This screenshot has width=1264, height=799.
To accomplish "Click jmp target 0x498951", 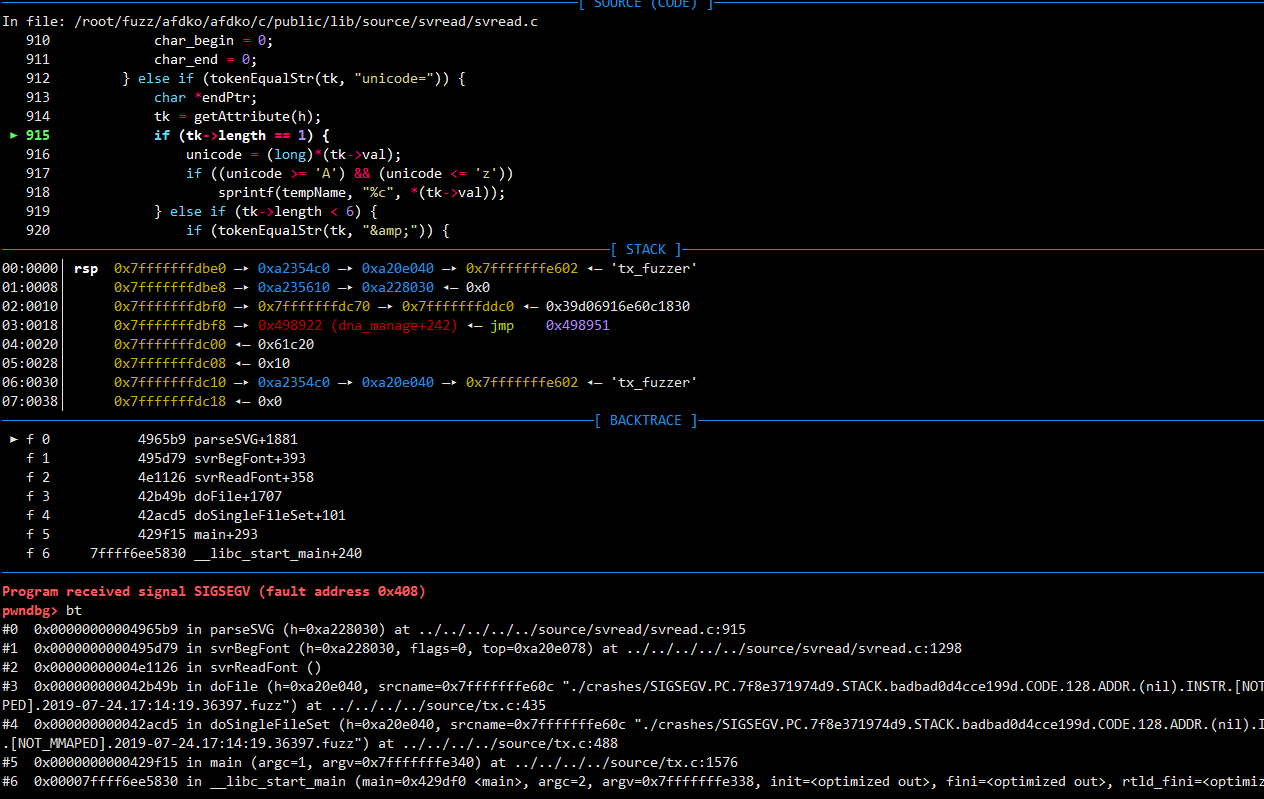I will click(x=578, y=325).
